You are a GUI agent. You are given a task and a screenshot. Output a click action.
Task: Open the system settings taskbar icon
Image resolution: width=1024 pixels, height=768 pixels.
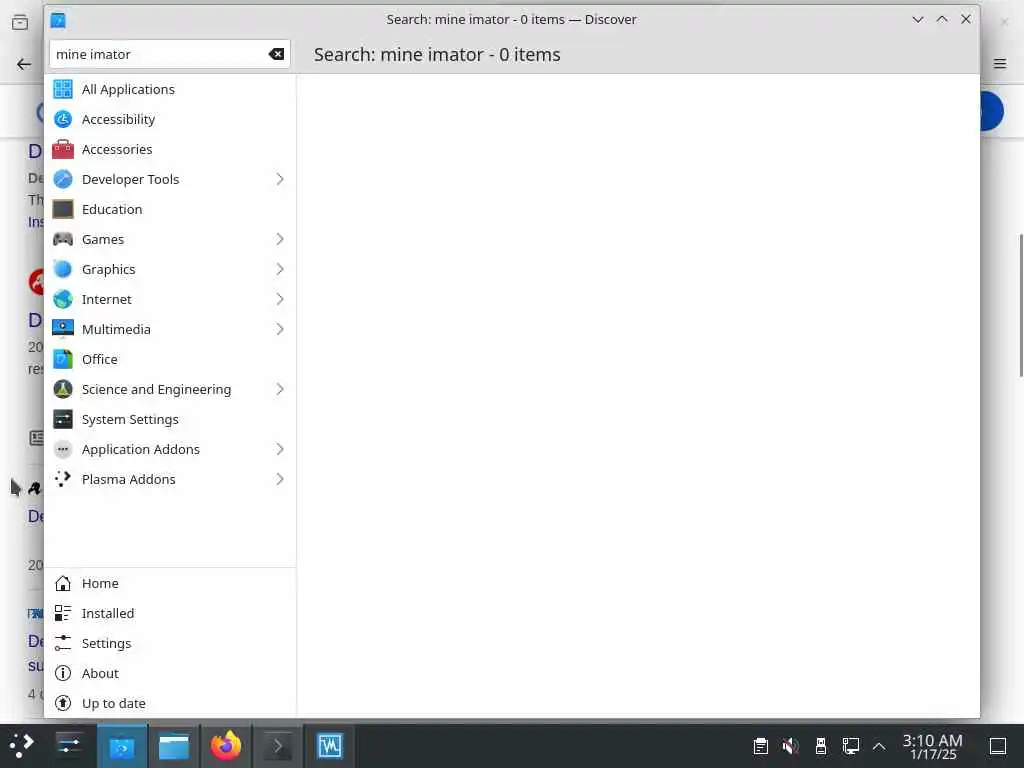point(69,746)
